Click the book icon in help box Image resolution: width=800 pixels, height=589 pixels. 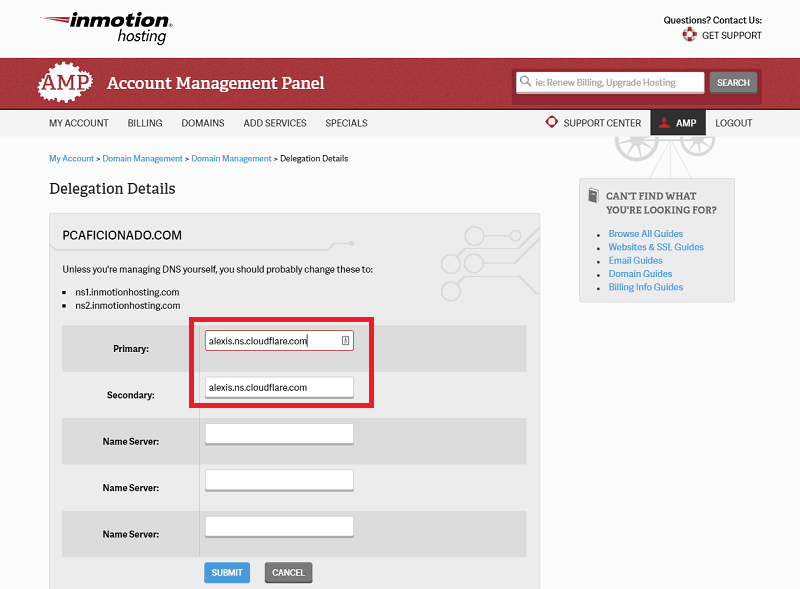593,195
